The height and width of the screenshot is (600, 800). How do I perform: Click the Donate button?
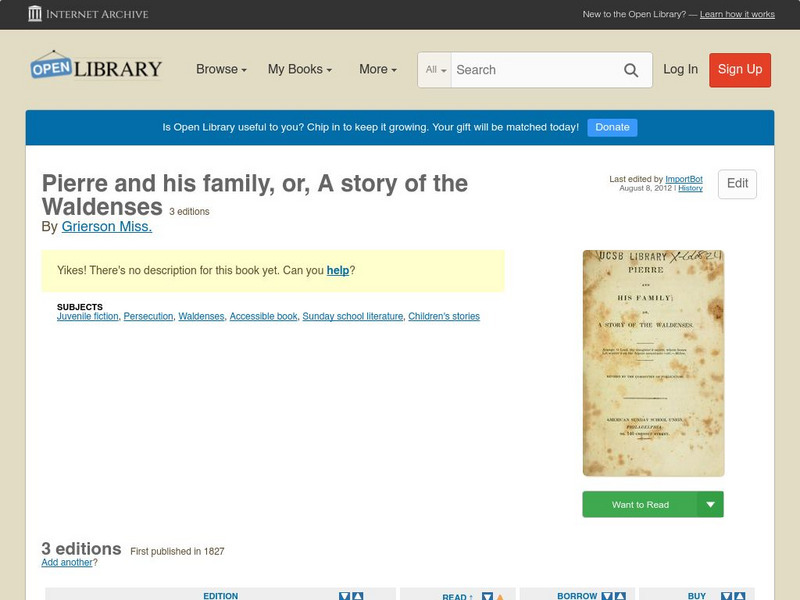[x=611, y=127]
